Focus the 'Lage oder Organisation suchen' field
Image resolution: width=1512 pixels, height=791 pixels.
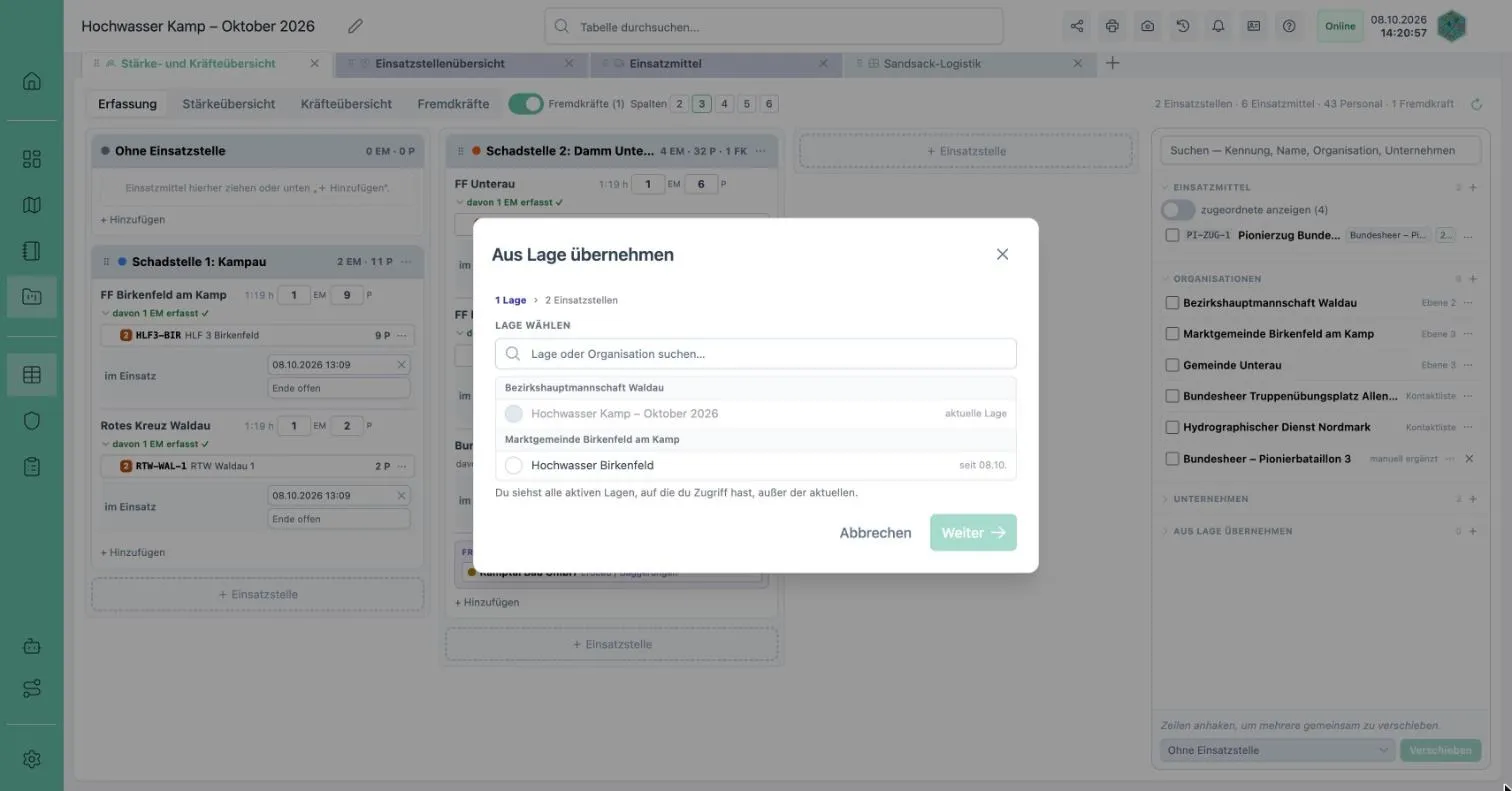756,354
